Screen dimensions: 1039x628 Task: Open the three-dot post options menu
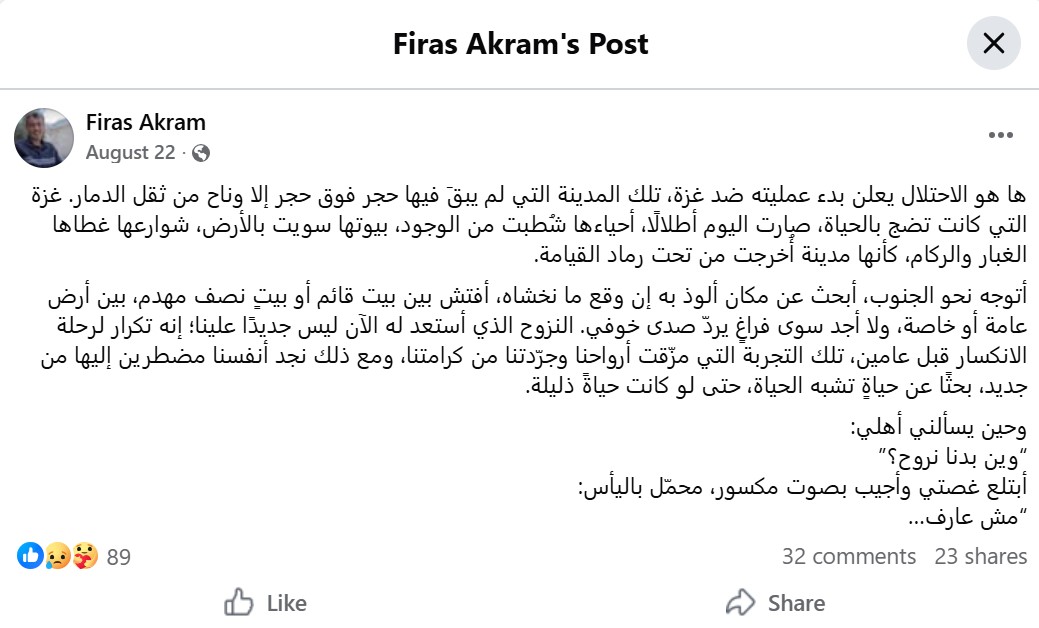click(1001, 135)
